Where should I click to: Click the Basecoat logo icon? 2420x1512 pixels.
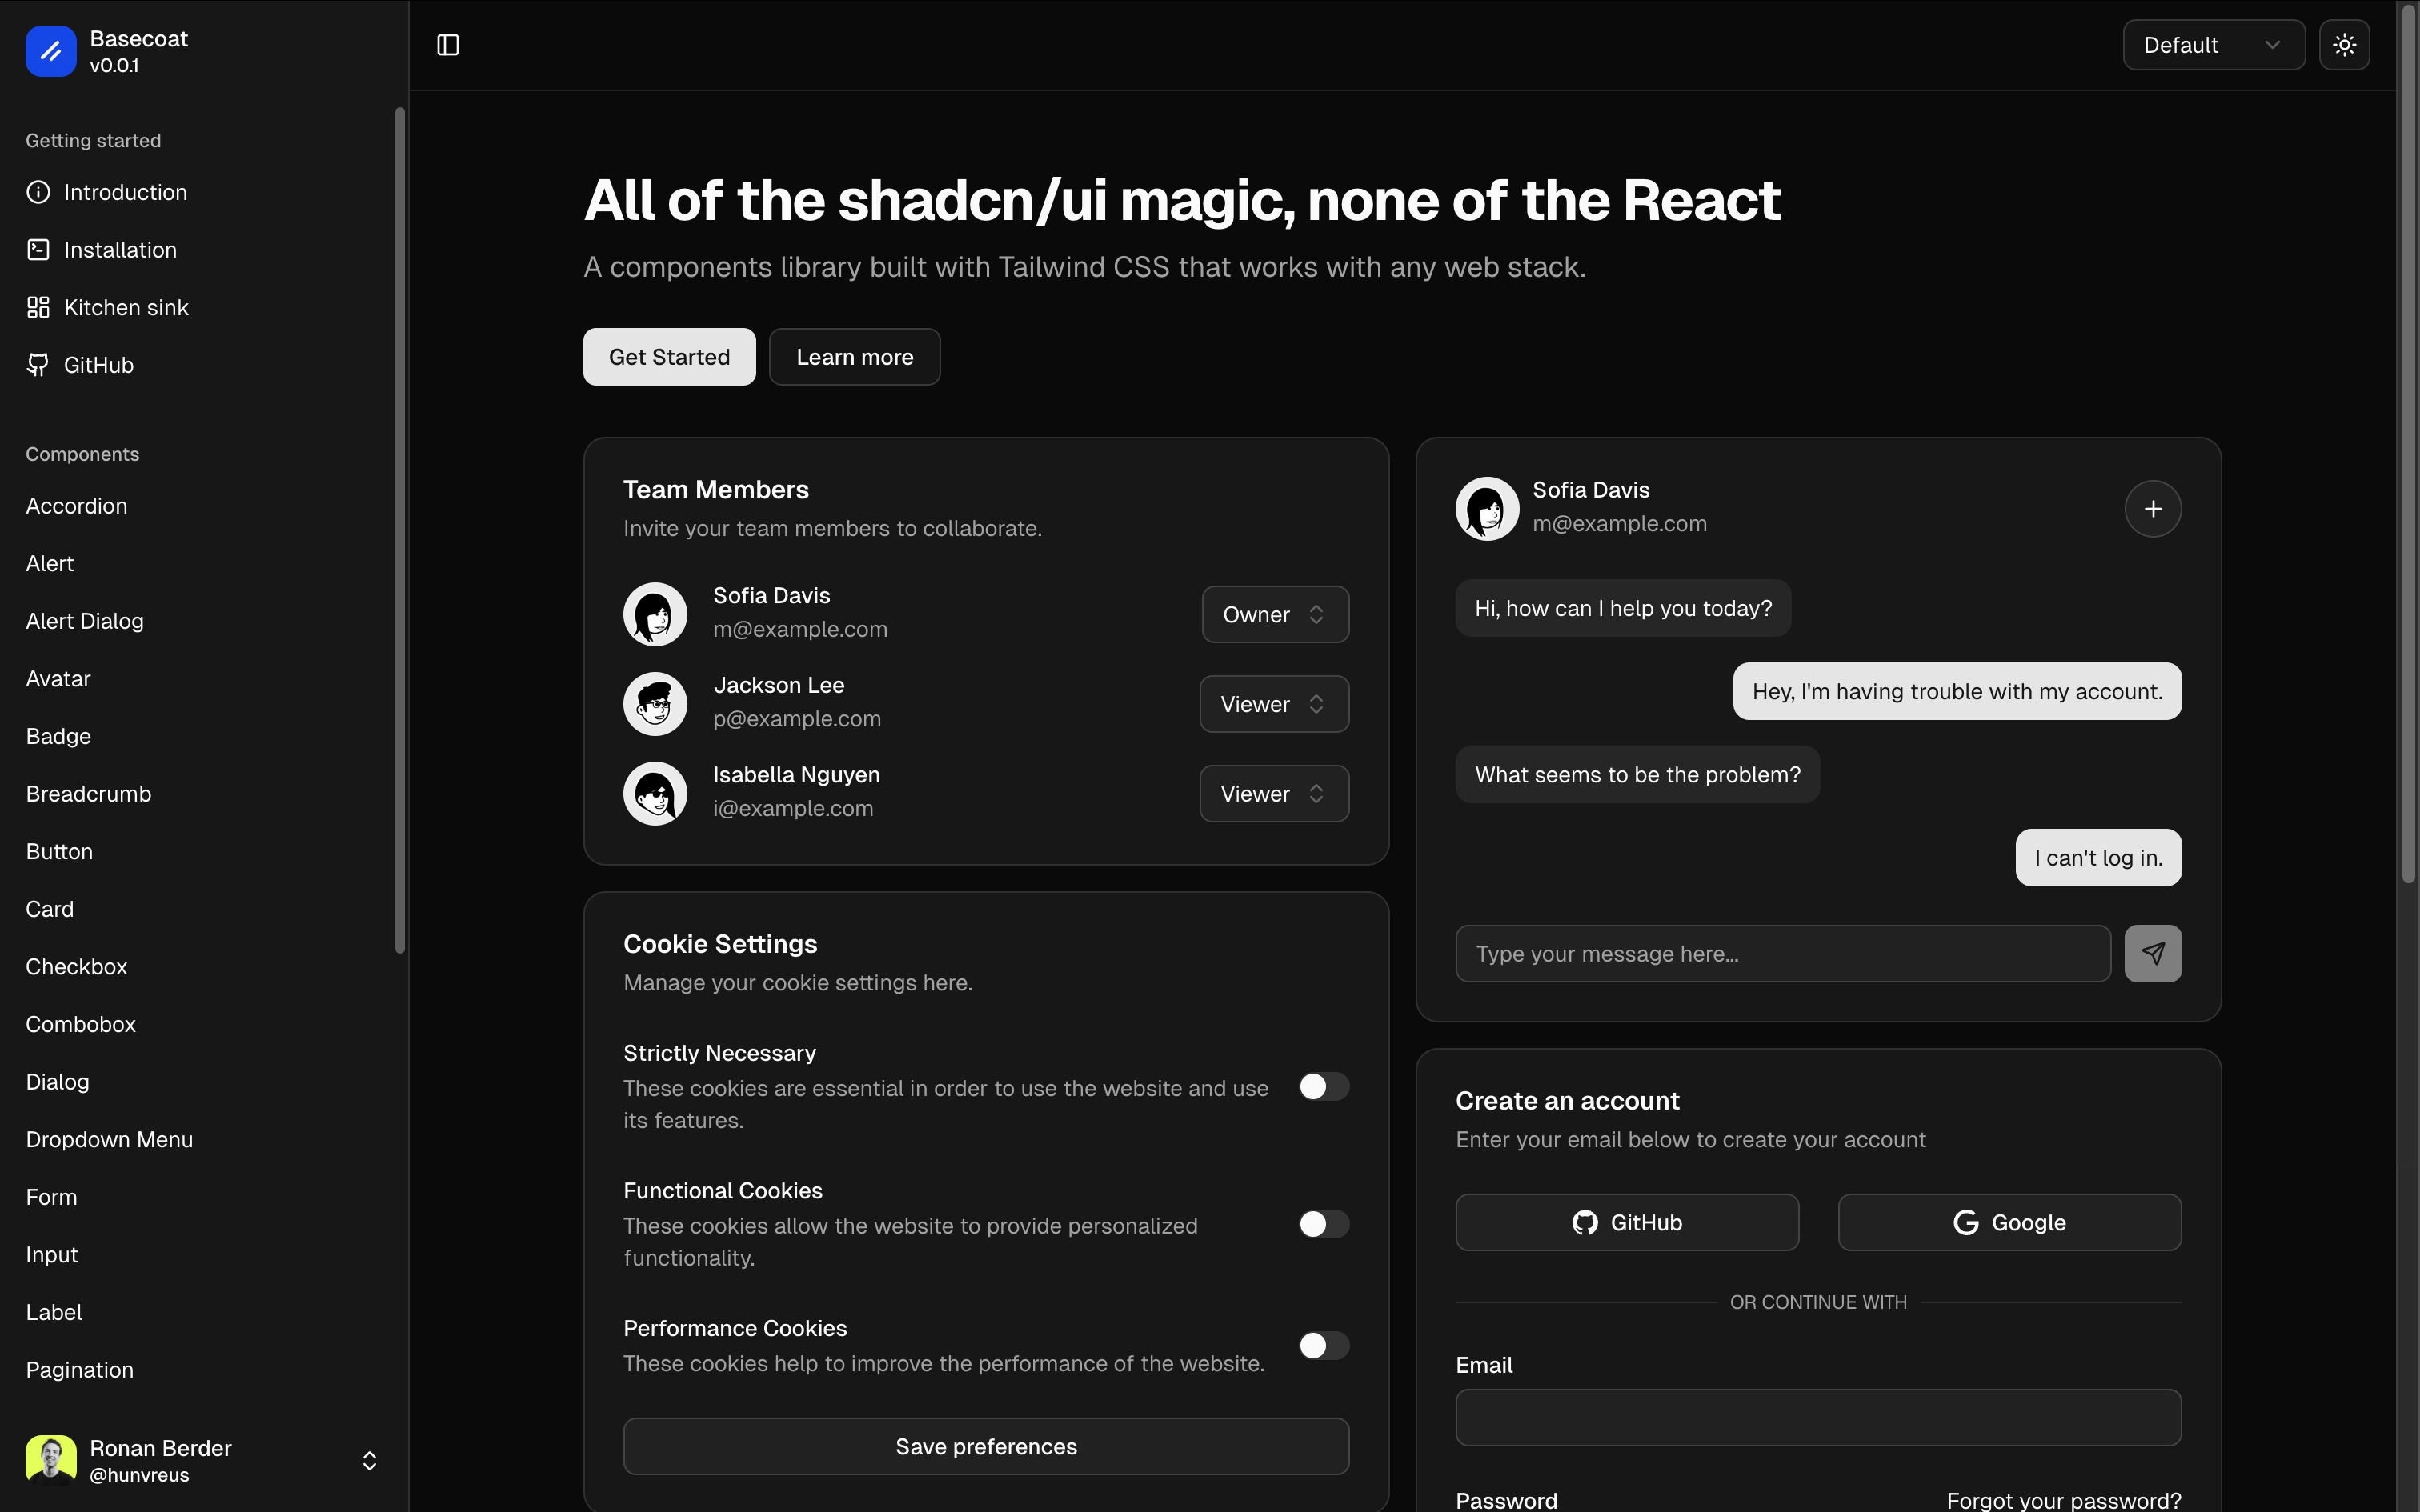[51, 51]
